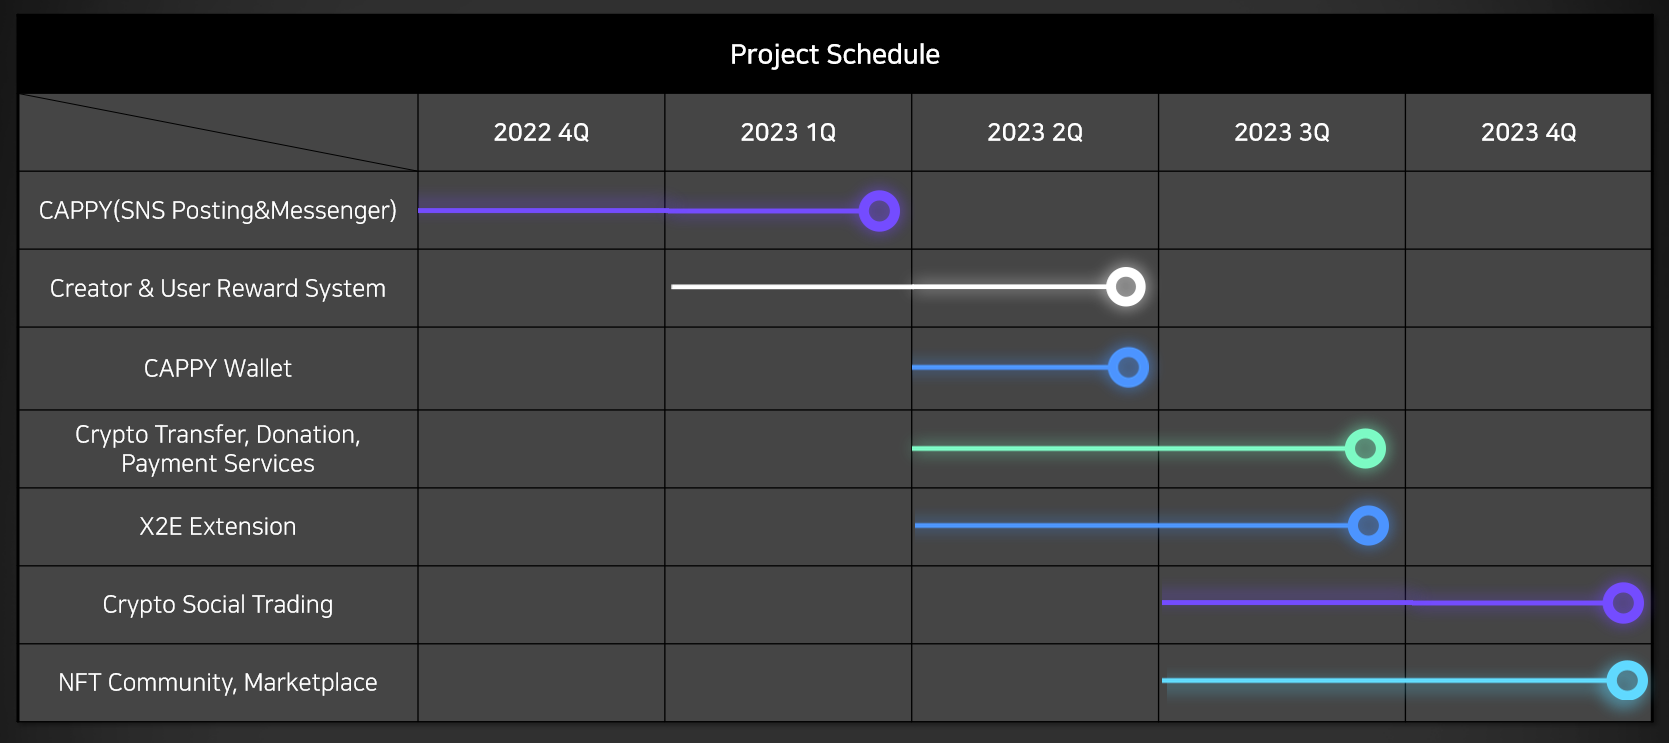
Task: Select the 2023 1Q column header
Action: [788, 133]
